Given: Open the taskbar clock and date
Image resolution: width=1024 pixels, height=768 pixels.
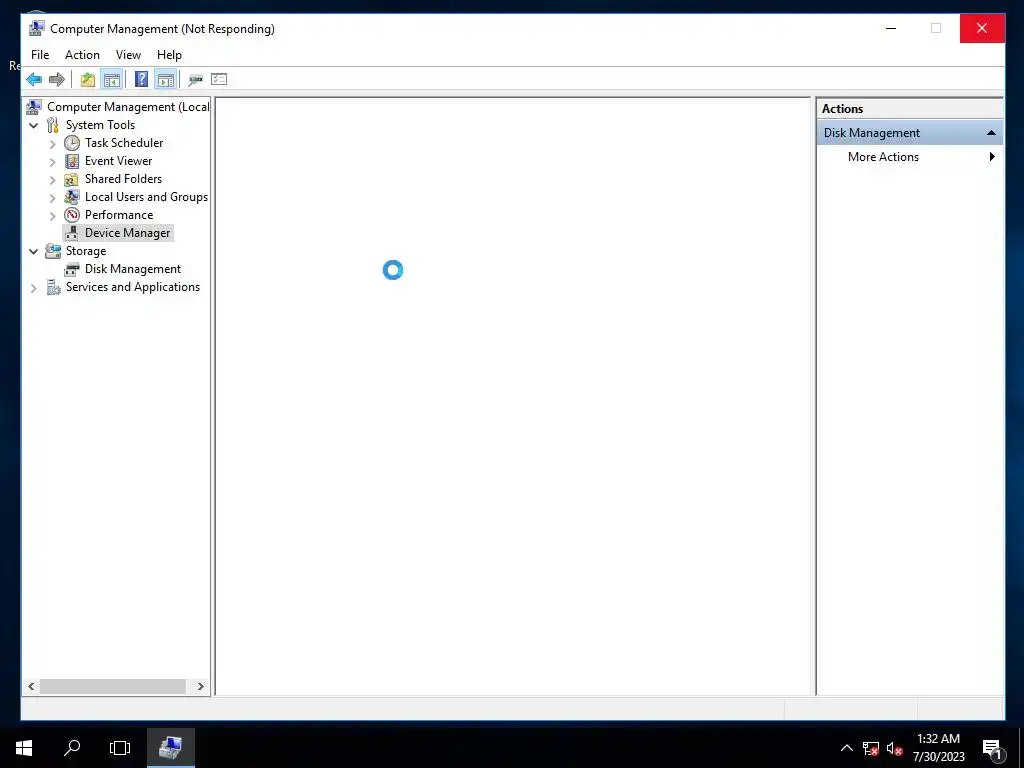Looking at the screenshot, I should coord(938,748).
